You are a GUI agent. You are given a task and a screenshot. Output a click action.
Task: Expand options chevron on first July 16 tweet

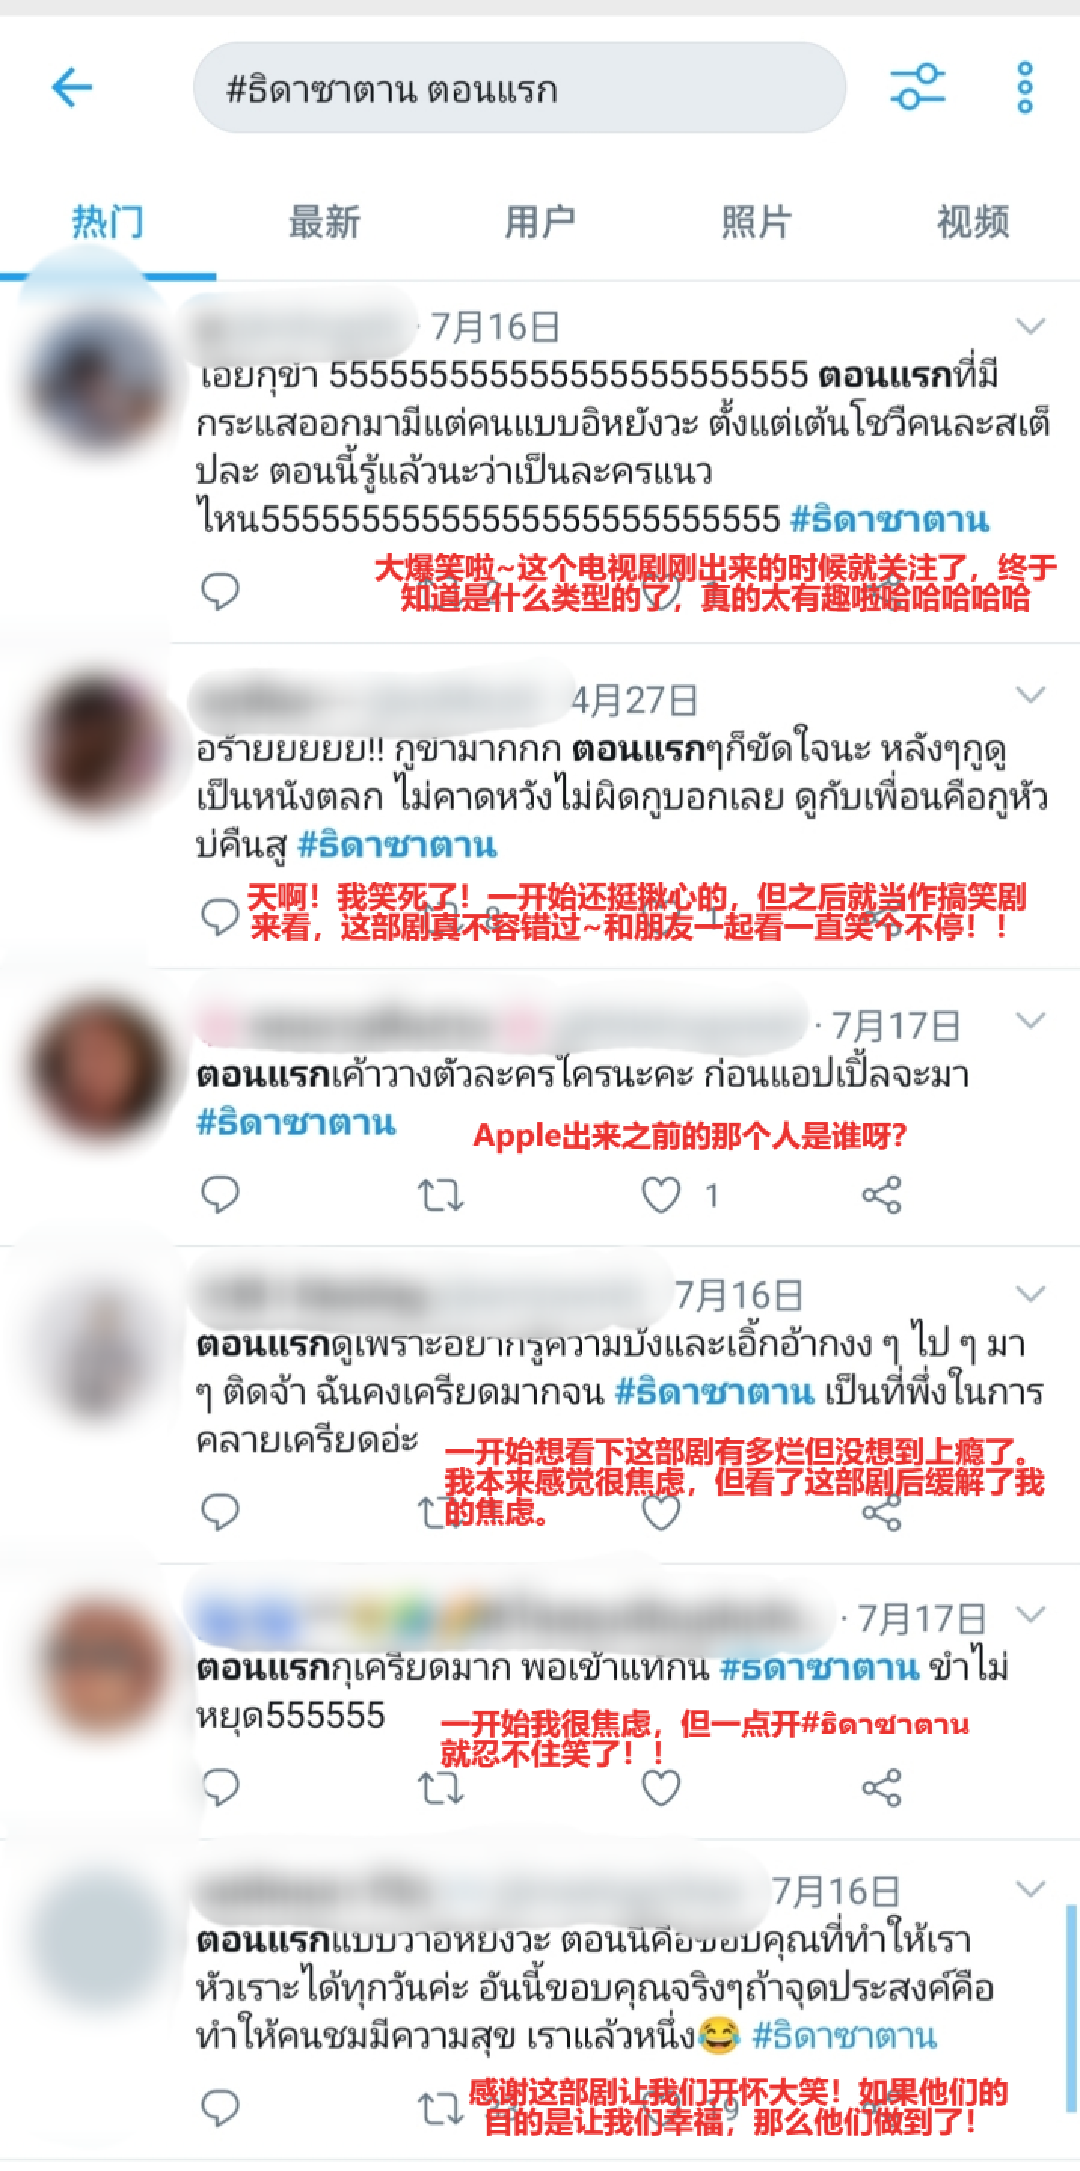(x=1030, y=325)
